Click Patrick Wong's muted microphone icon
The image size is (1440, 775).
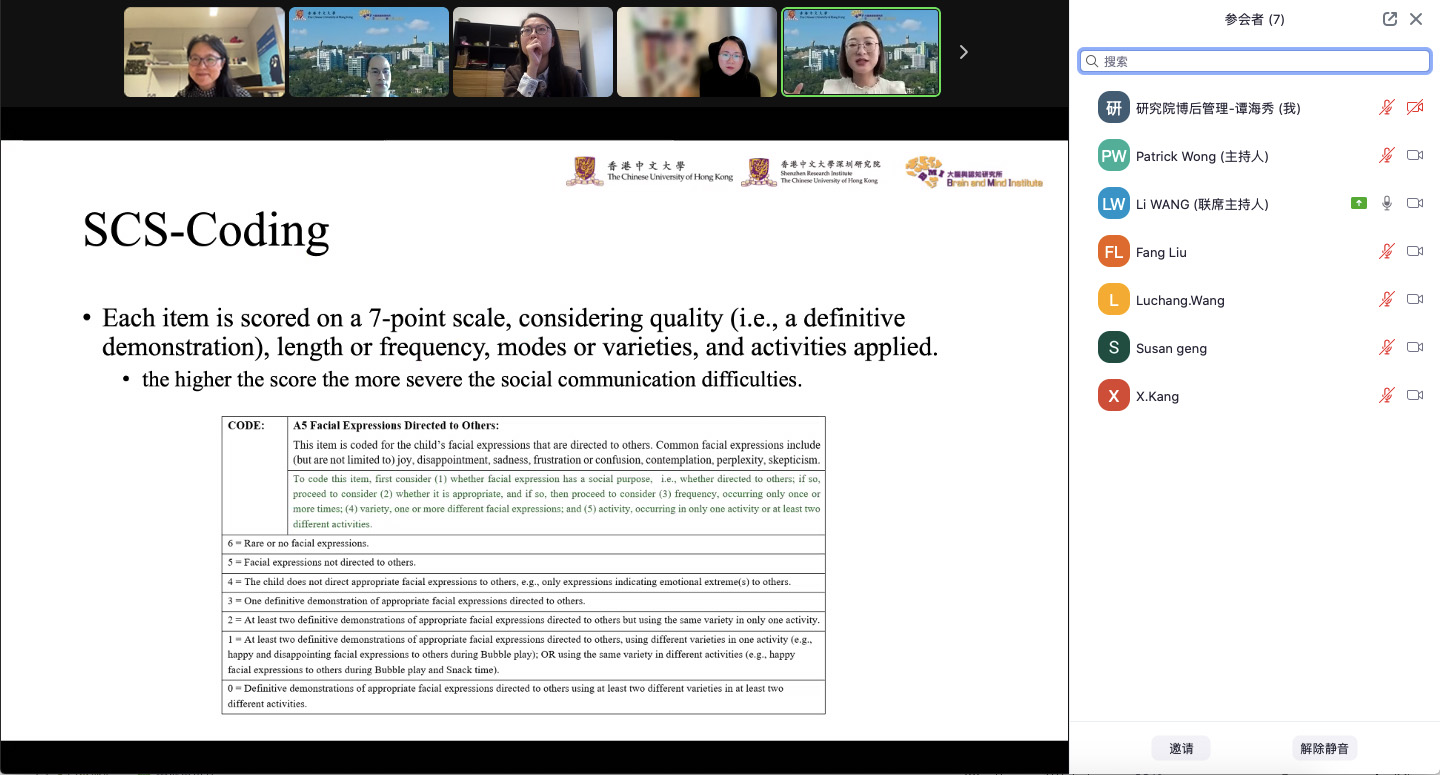1386,156
